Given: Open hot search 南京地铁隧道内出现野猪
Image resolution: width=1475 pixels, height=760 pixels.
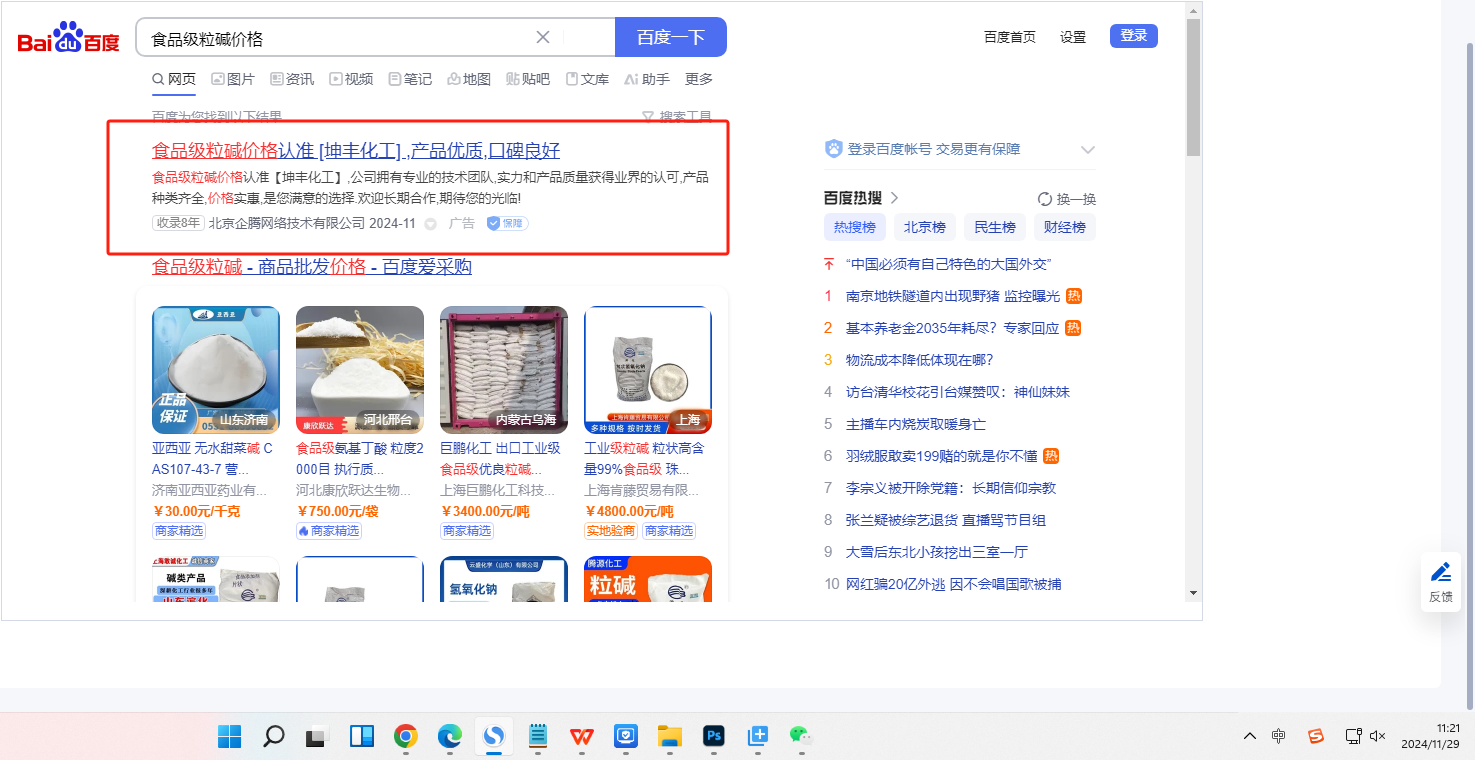Looking at the screenshot, I should click(953, 296).
